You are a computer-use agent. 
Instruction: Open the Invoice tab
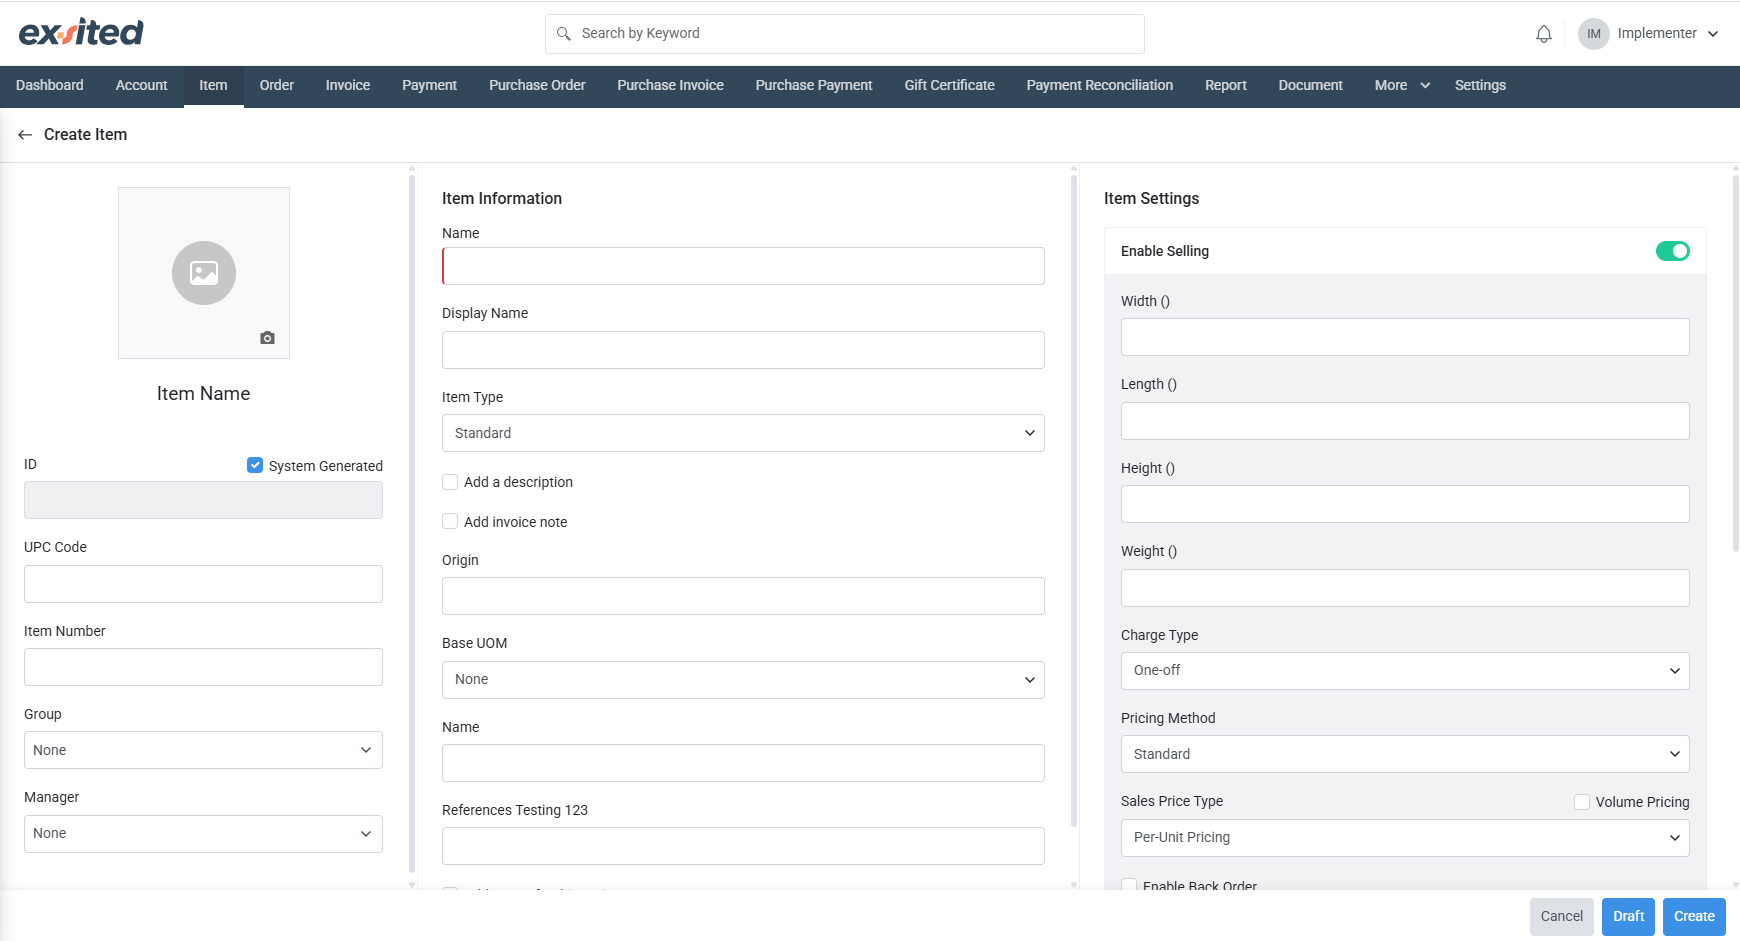tap(348, 86)
